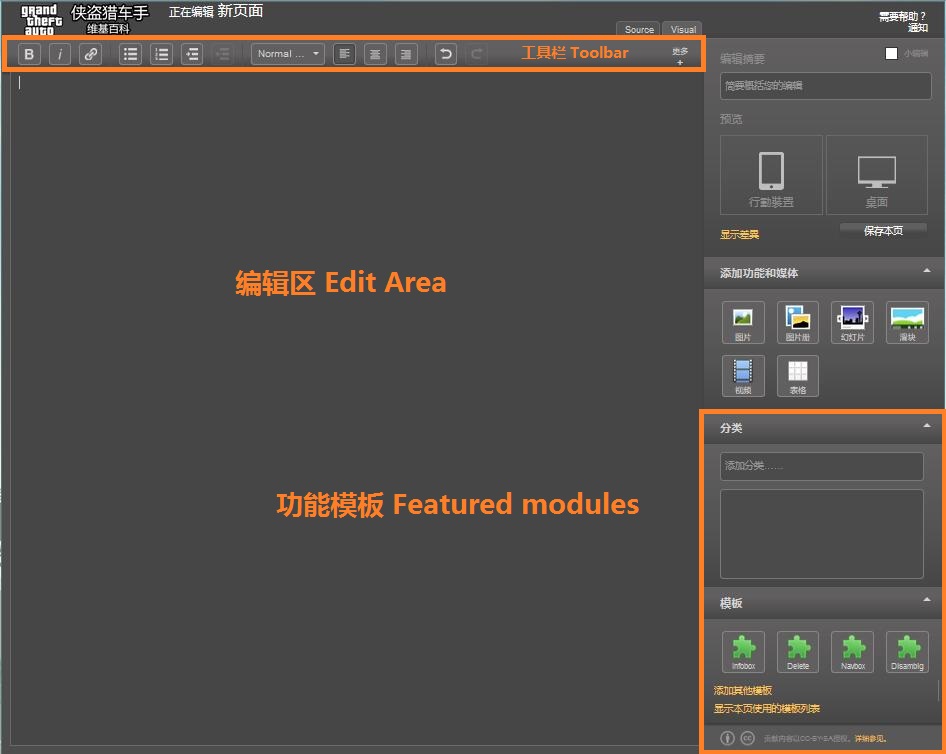Insert the Navbox template
This screenshot has height=754, width=946.
852,652
